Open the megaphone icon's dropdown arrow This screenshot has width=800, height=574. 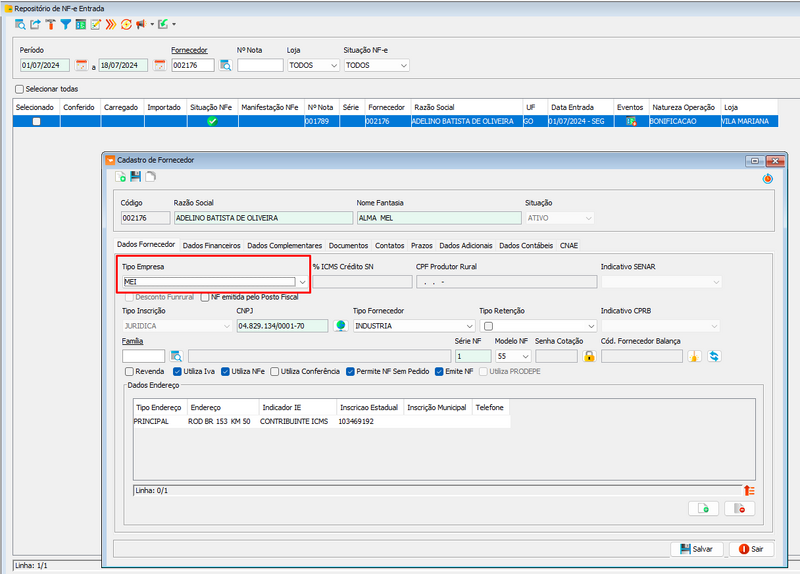152,24
